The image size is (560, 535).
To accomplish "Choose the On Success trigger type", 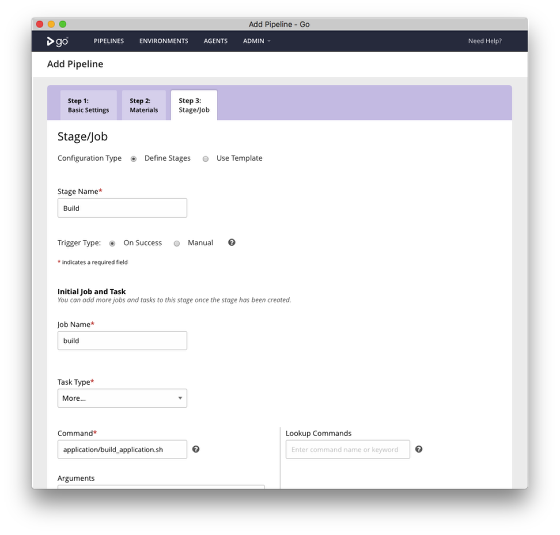I will click(112, 244).
